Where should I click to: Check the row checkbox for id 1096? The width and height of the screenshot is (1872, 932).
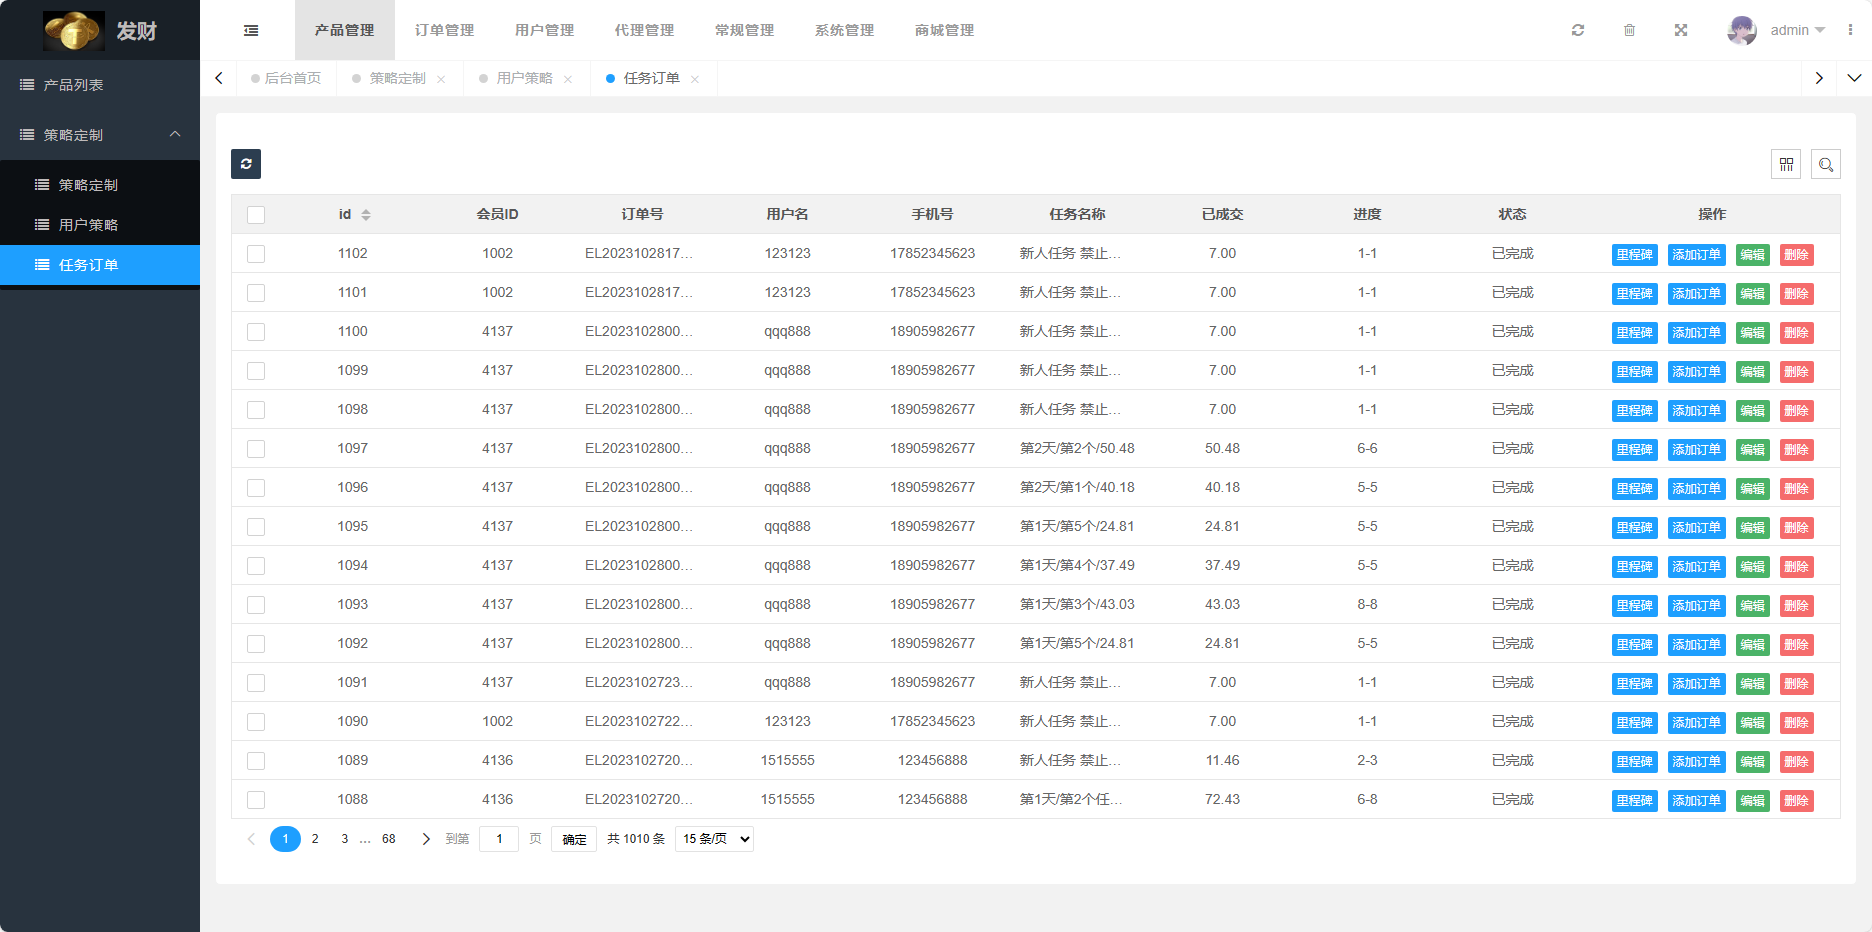coord(256,488)
